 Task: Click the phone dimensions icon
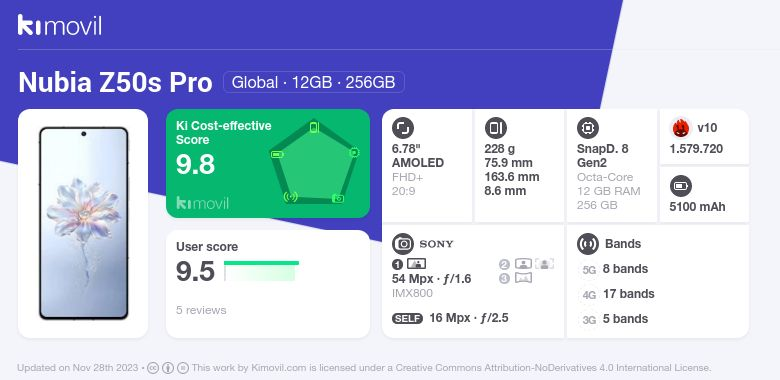[495, 128]
